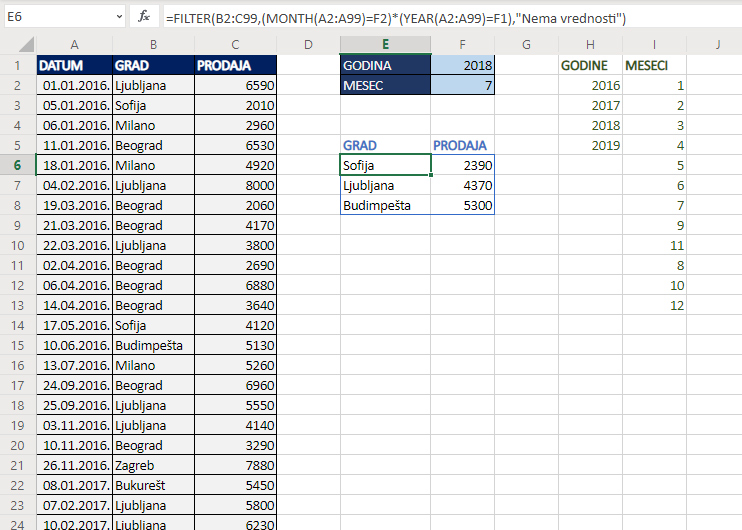Click the Budimpešta cell in filtered results
The width and height of the screenshot is (742, 530).
pos(385,205)
